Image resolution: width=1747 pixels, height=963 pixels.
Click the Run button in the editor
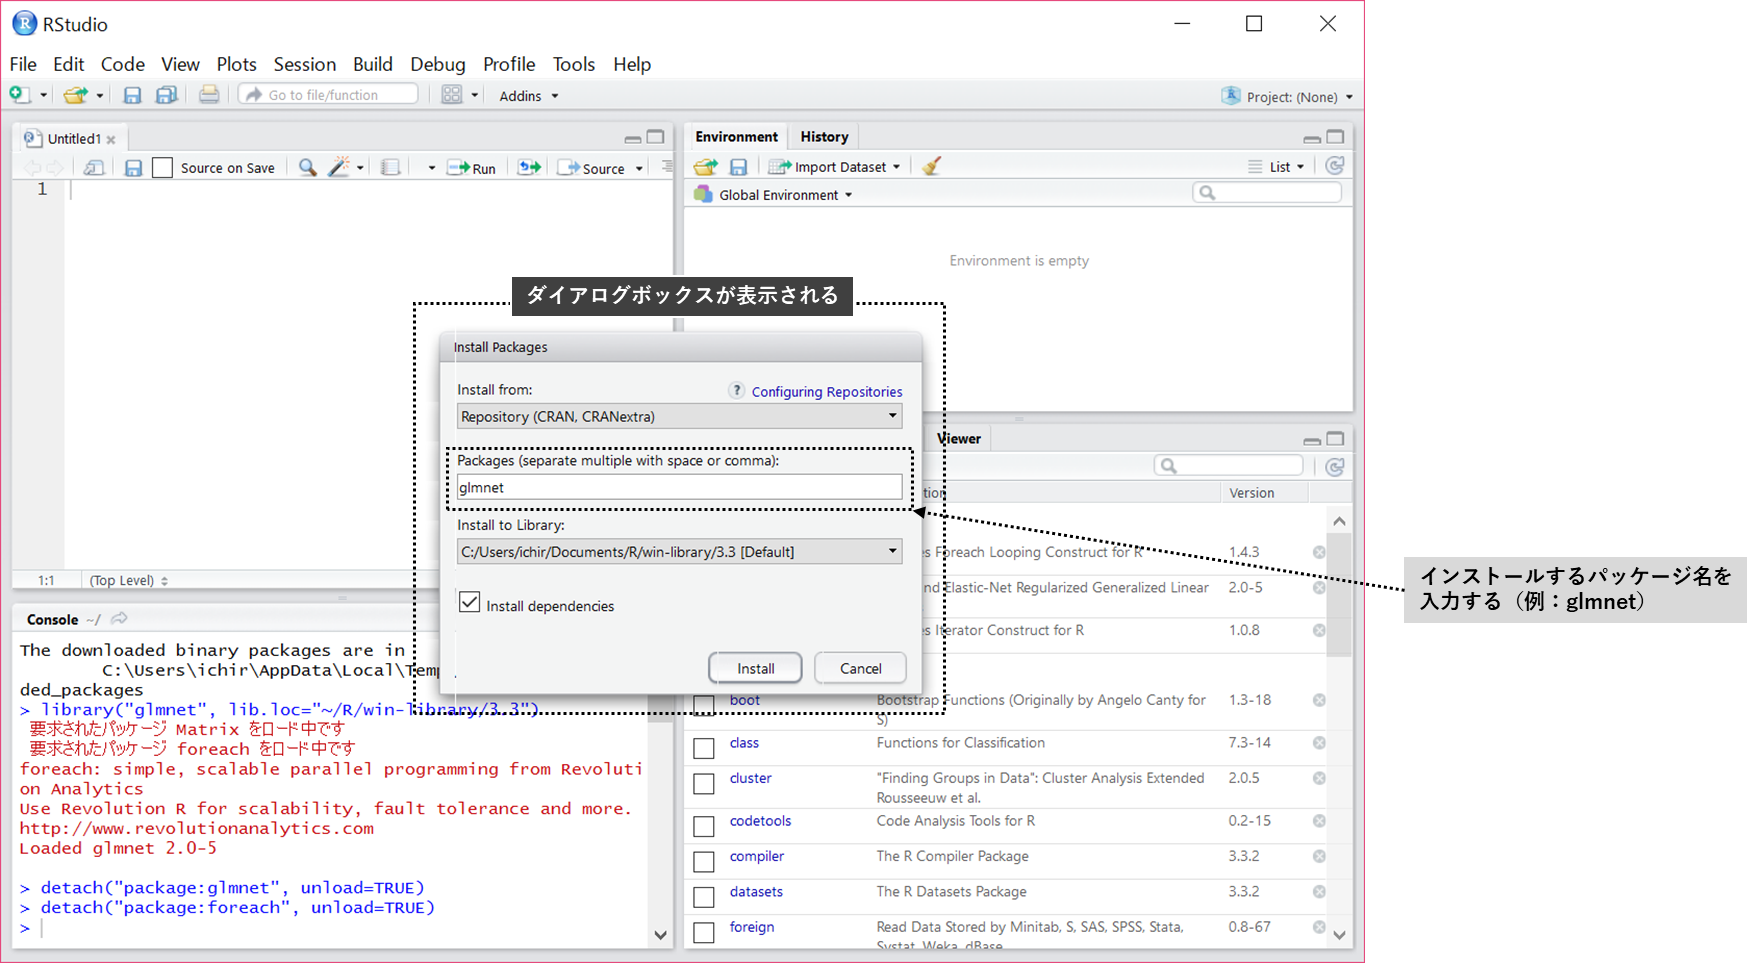472,168
